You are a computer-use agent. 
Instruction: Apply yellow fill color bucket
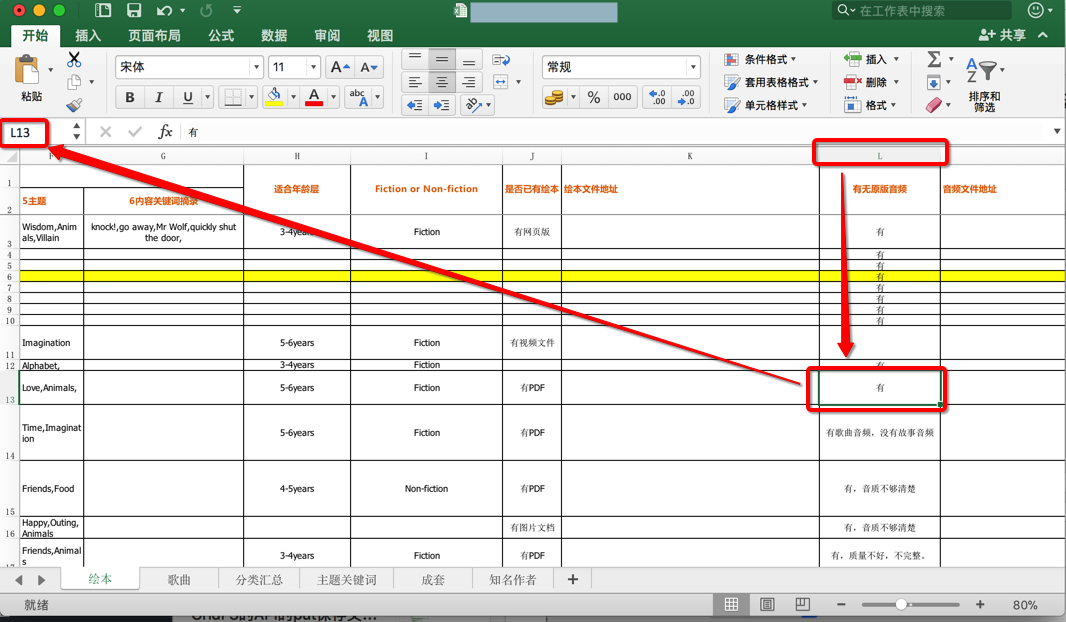(x=275, y=97)
